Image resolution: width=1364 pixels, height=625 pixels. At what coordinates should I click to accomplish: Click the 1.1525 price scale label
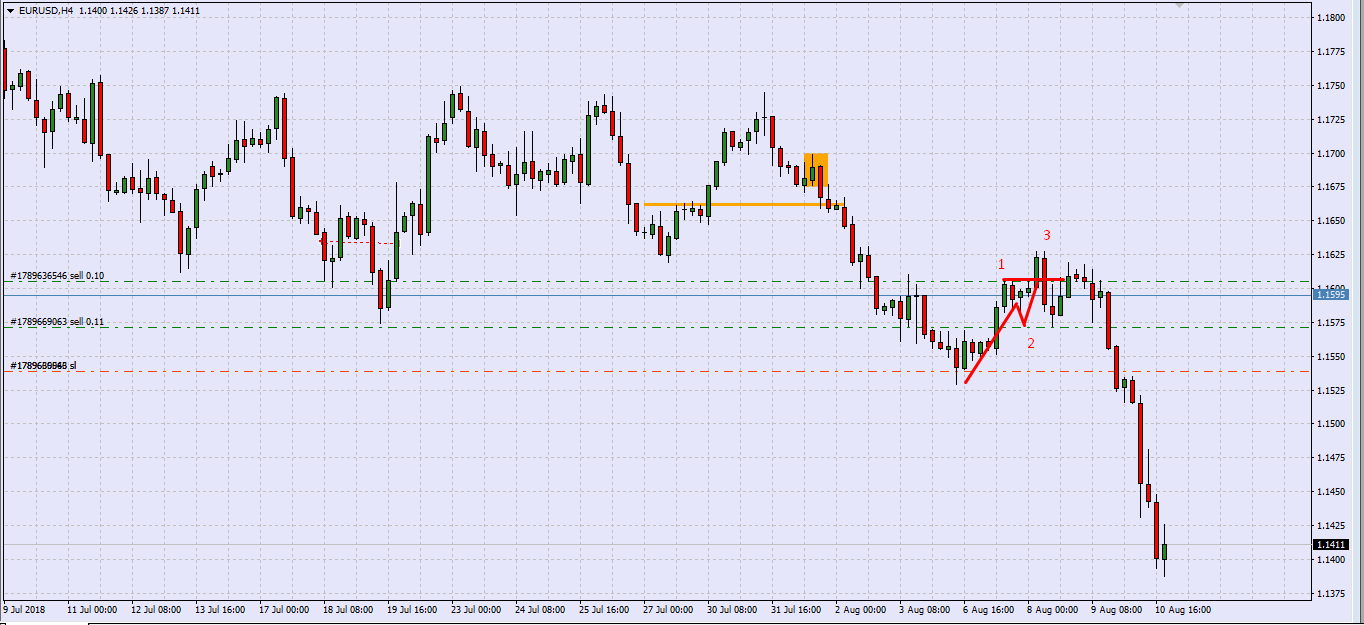click(x=1331, y=390)
